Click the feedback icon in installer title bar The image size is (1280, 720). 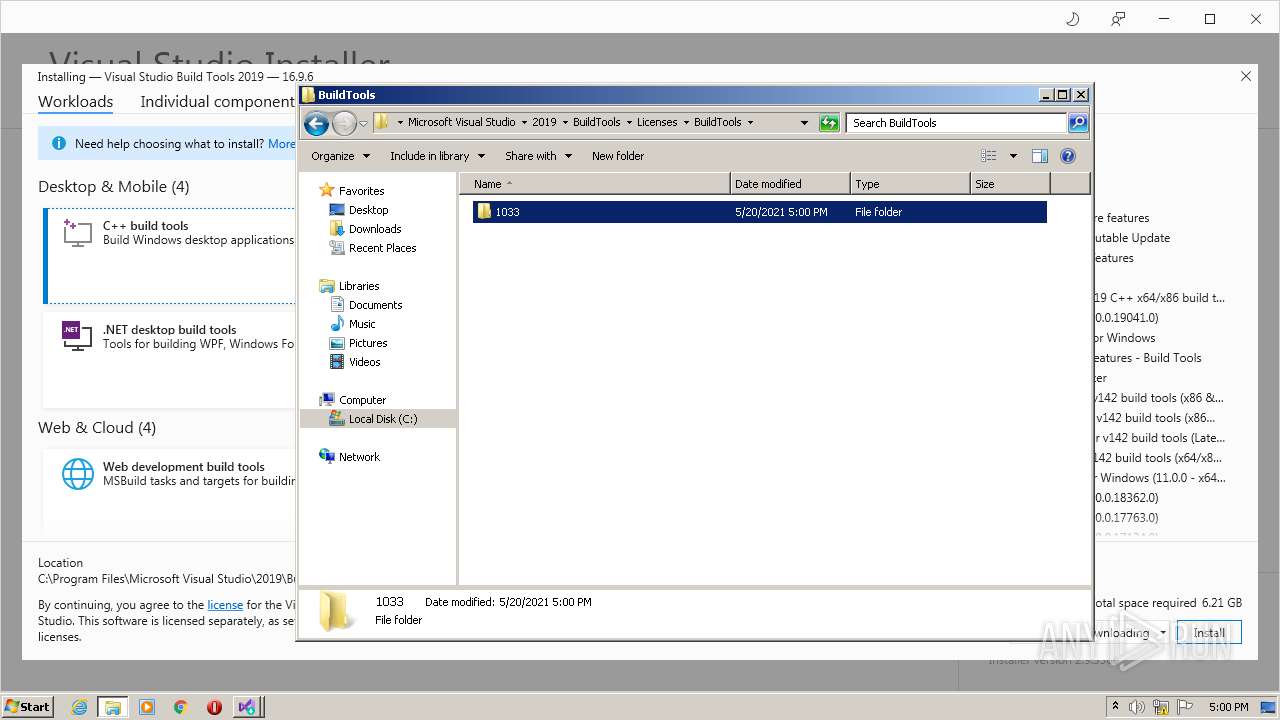pyautogui.click(x=1118, y=19)
